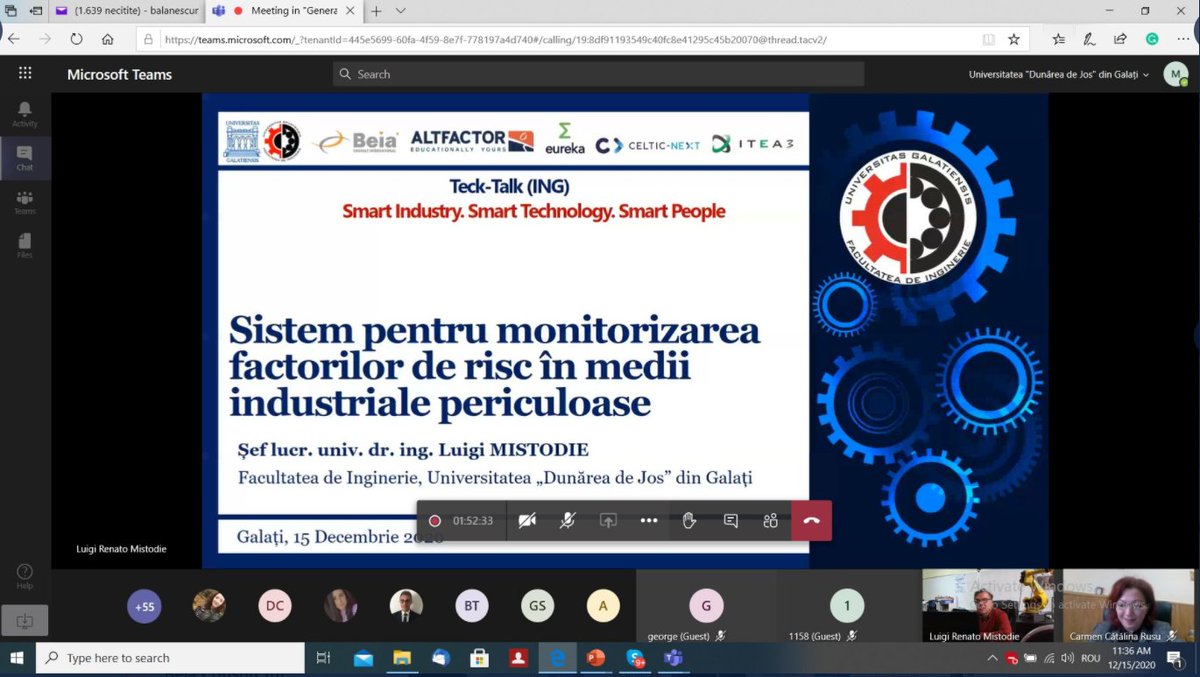Image resolution: width=1200 pixels, height=677 pixels.
Task: Open Skype from the taskbar
Action: tap(635, 658)
